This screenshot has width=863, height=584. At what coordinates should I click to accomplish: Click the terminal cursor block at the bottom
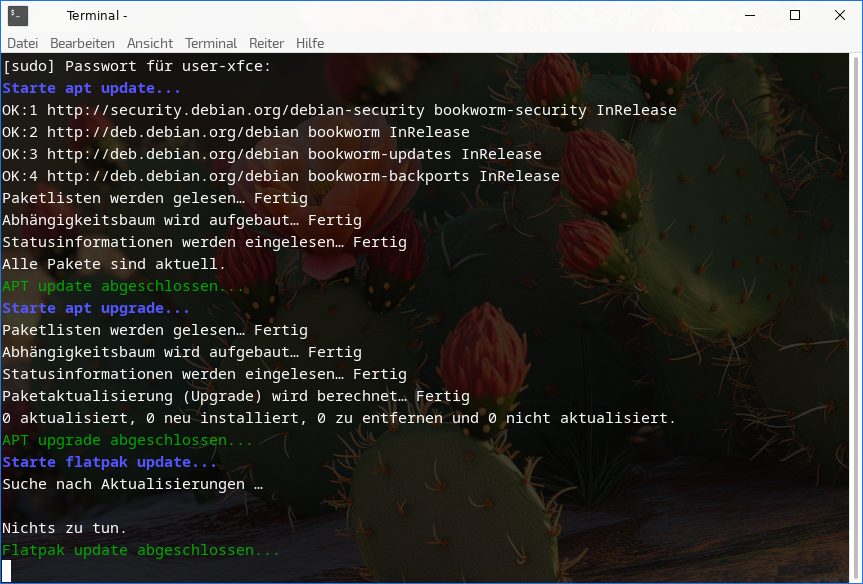pyautogui.click(x=6, y=571)
